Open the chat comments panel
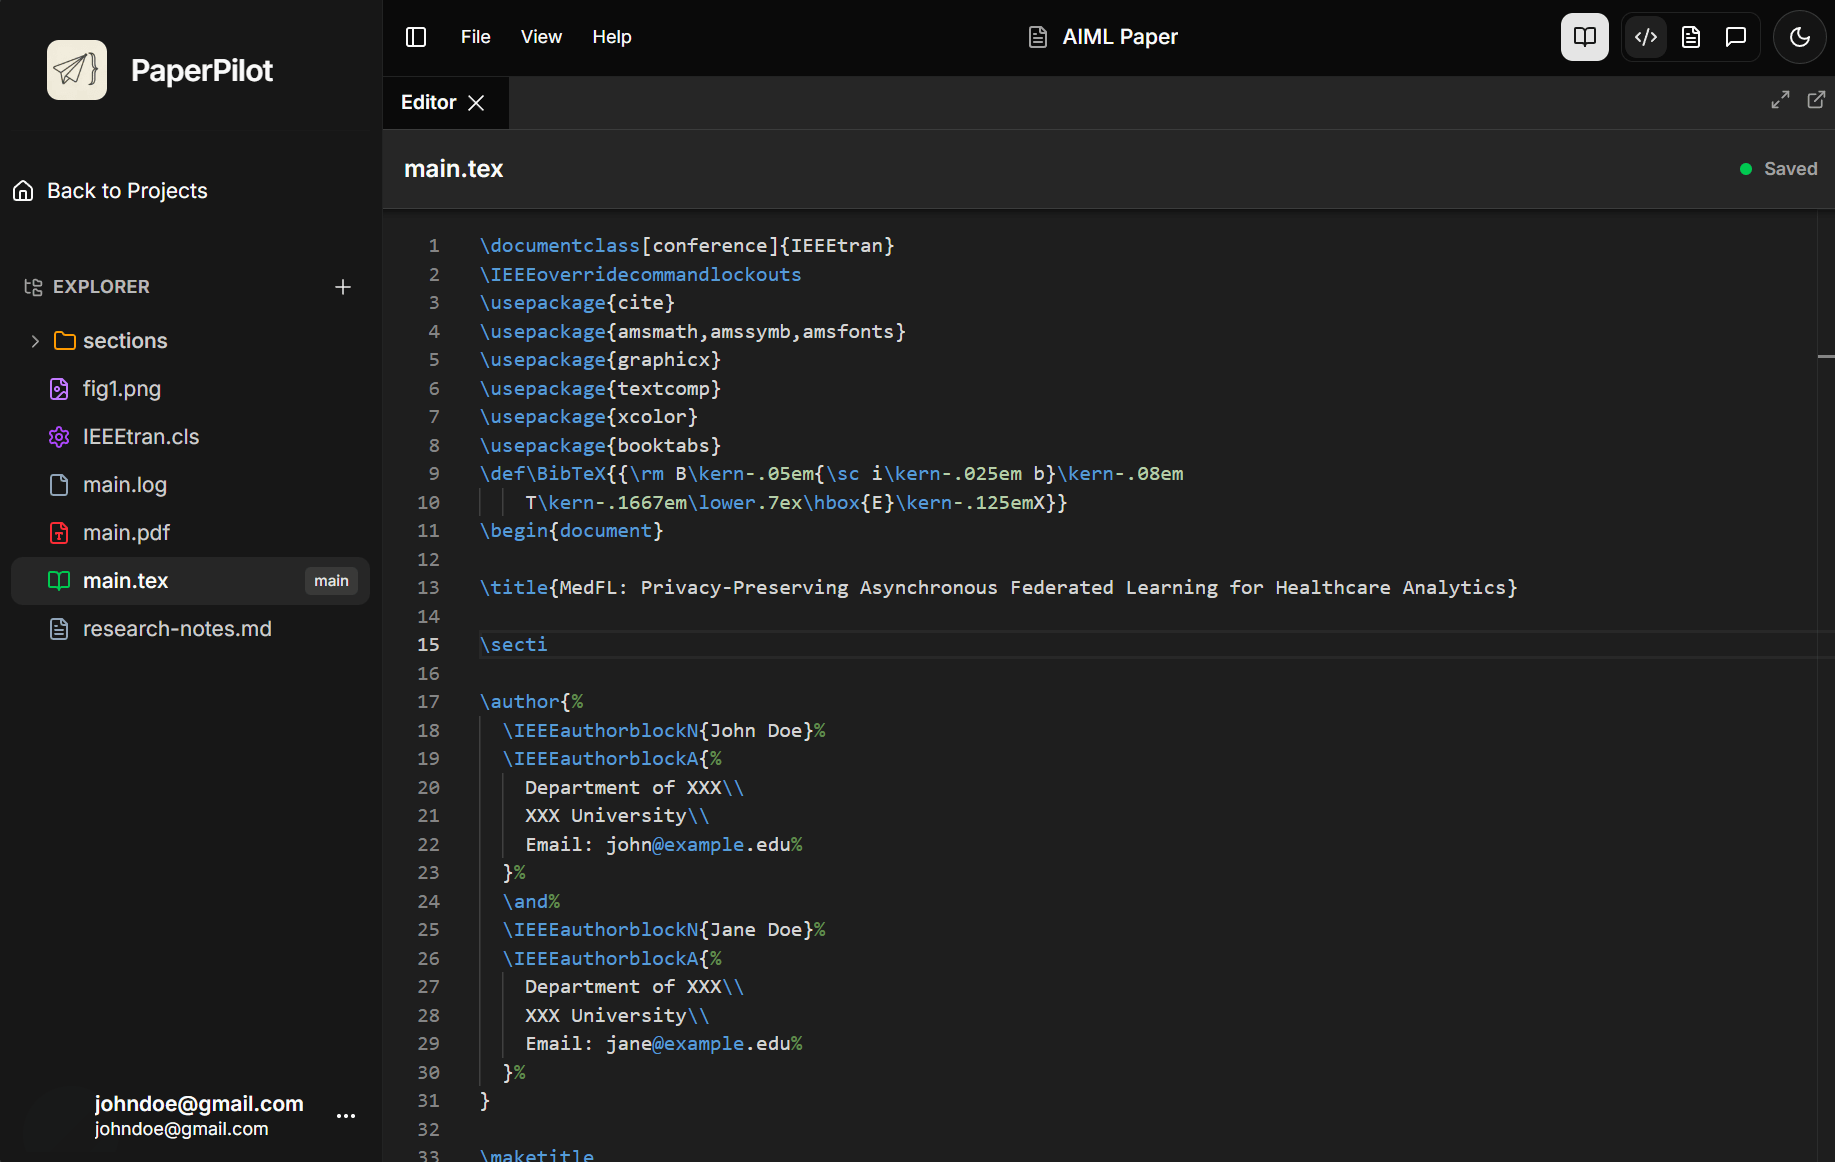This screenshot has height=1162, width=1835. pyautogui.click(x=1735, y=36)
